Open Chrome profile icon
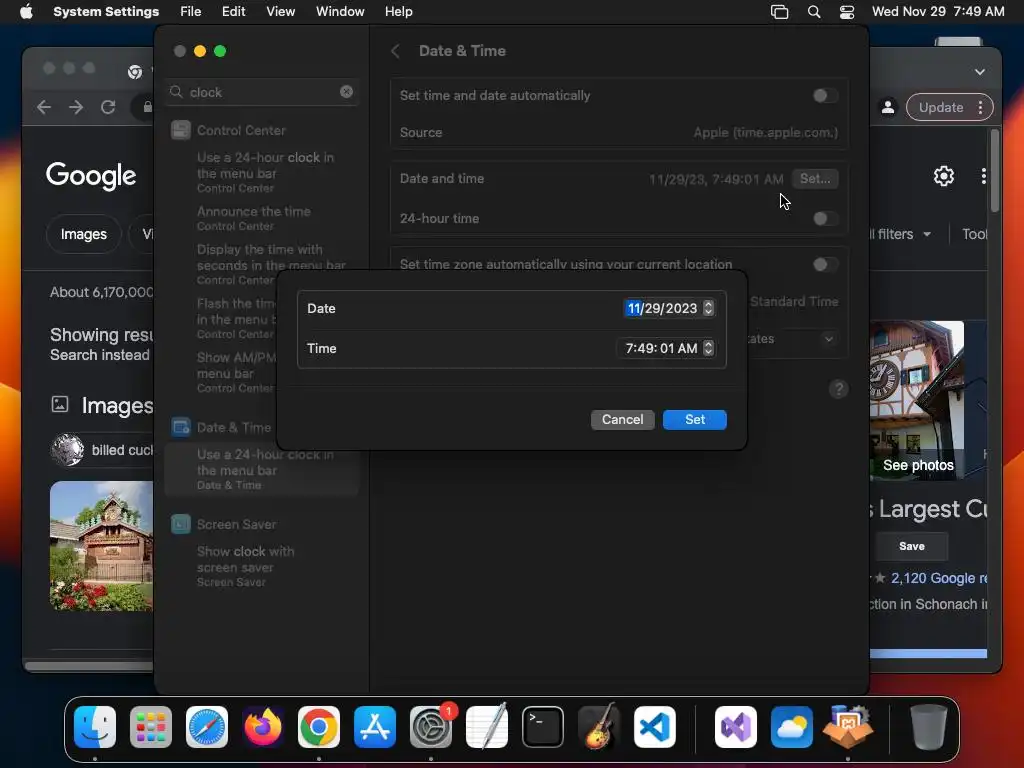Image resolution: width=1024 pixels, height=768 pixels. tap(888, 107)
